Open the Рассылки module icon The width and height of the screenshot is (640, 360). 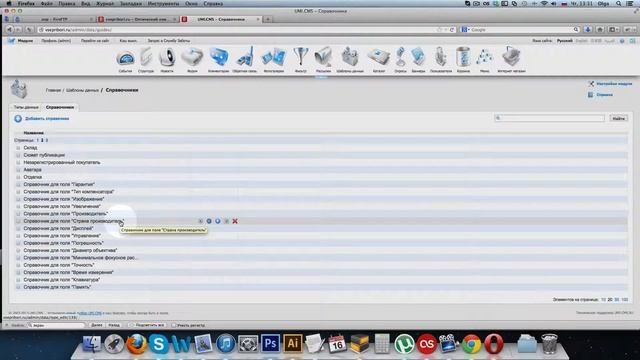pos(323,57)
